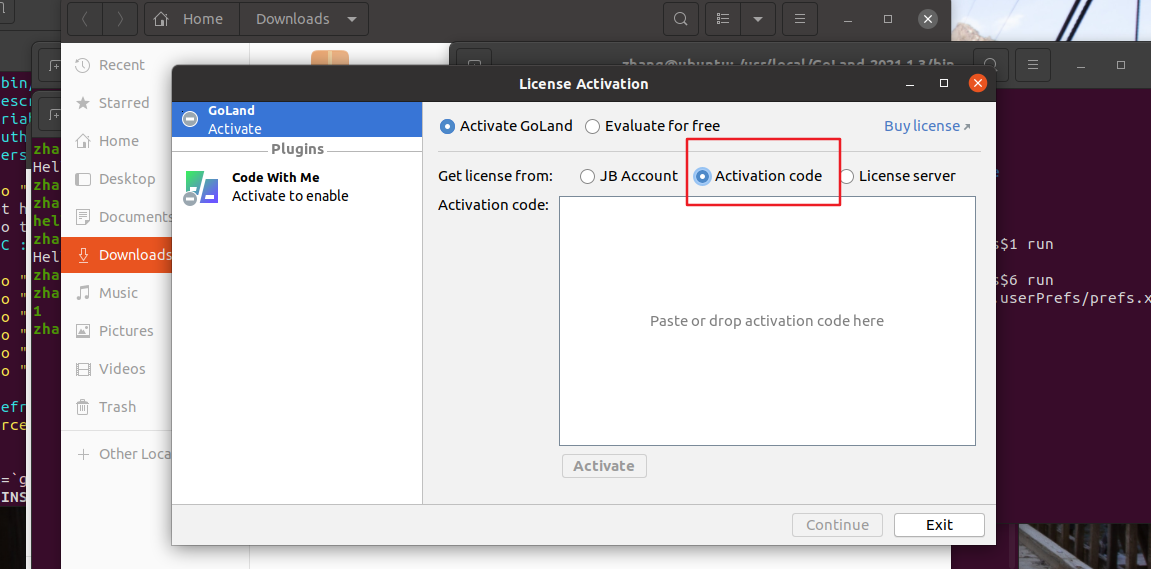This screenshot has width=1151, height=569.
Task: Open Documents in the Files sidebar
Action: coord(118,217)
